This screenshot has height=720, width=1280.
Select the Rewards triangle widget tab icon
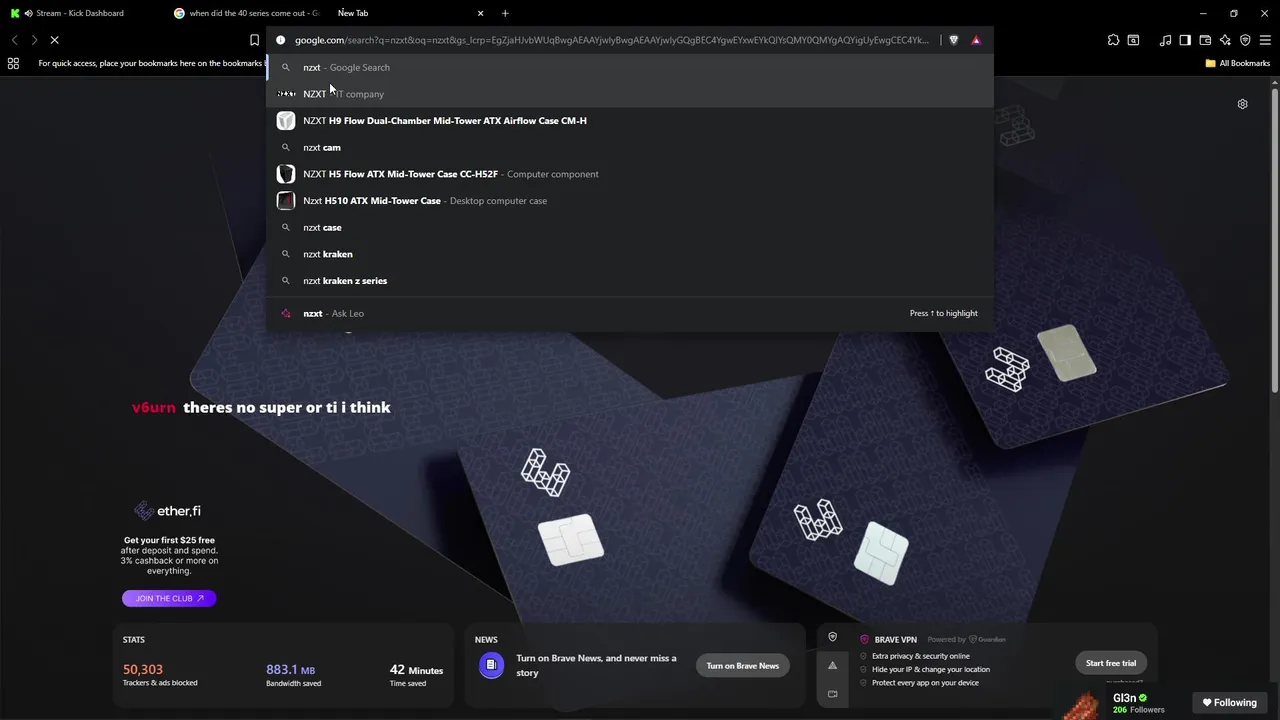tap(832, 665)
